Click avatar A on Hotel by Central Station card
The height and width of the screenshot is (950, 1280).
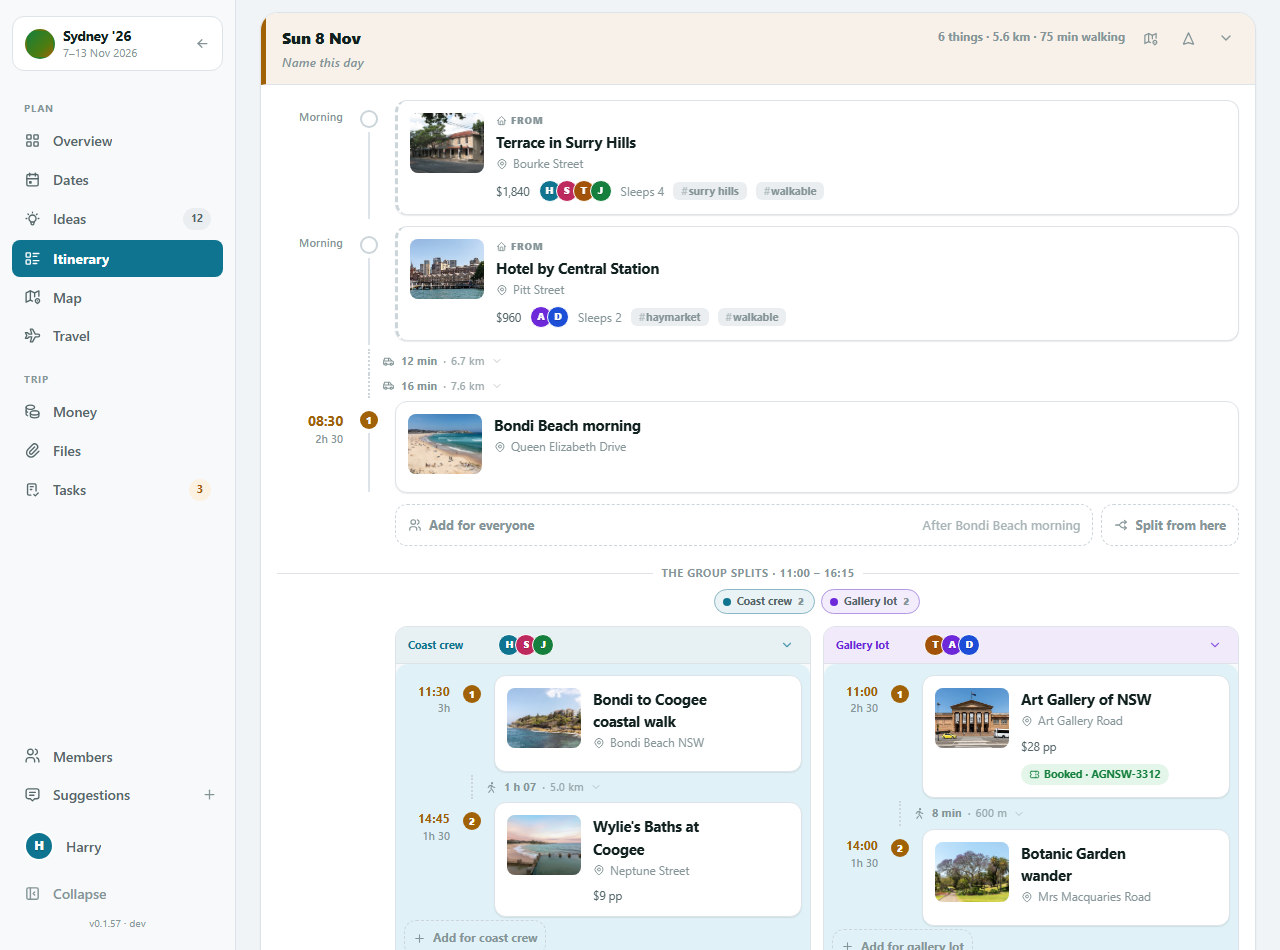point(541,317)
